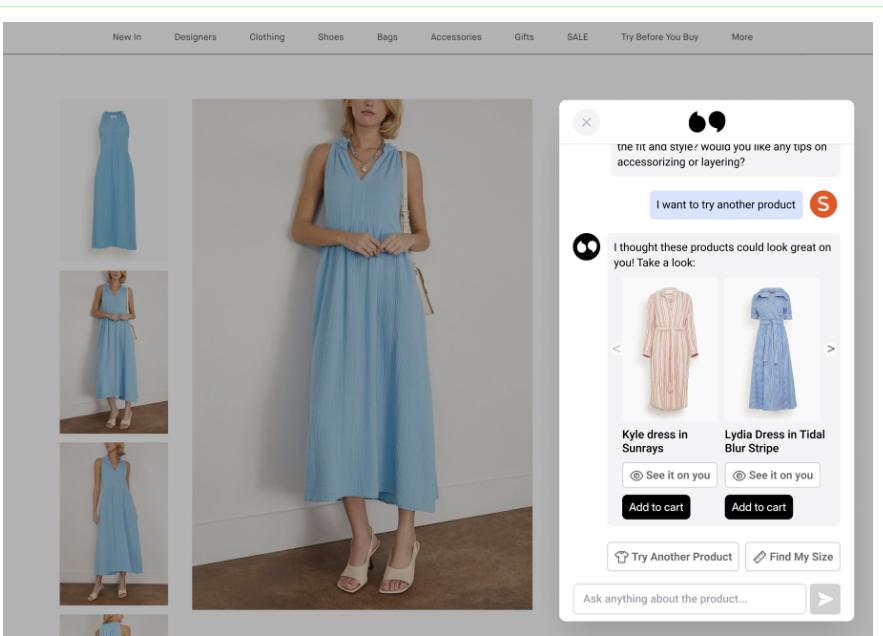
Task: Send the chat message with arrow button
Action: point(825,599)
